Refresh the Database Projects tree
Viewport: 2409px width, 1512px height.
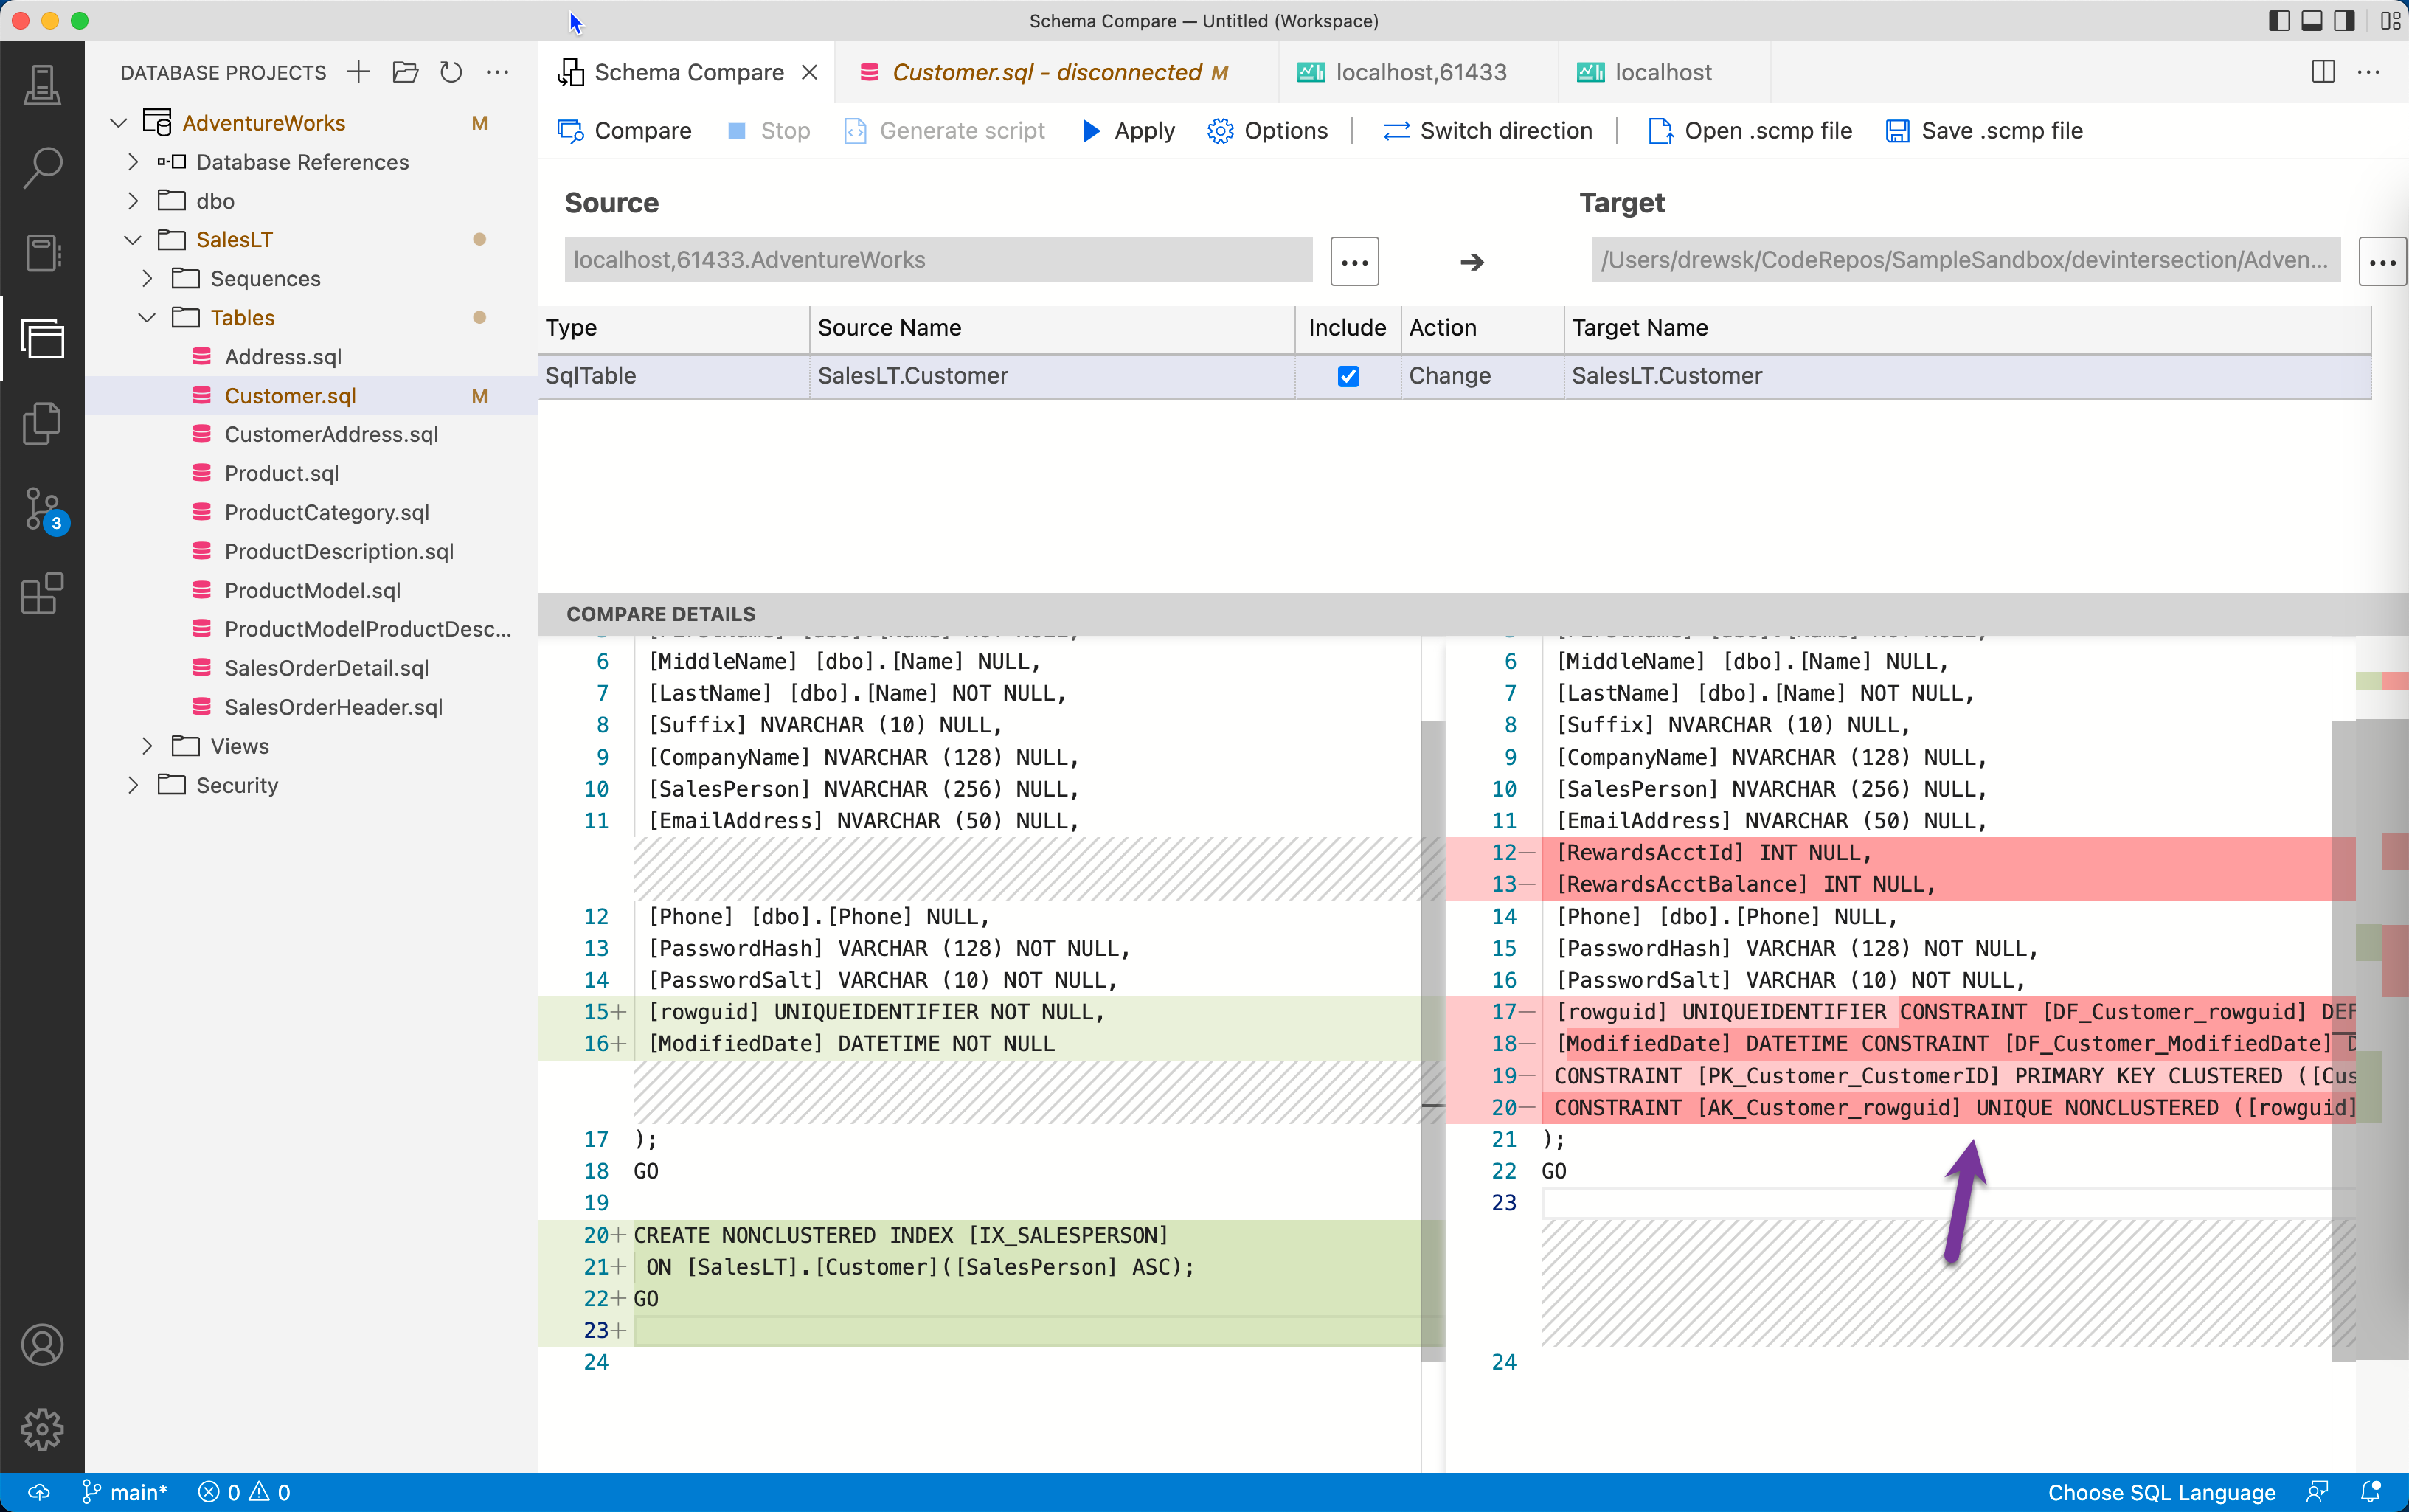coord(451,72)
